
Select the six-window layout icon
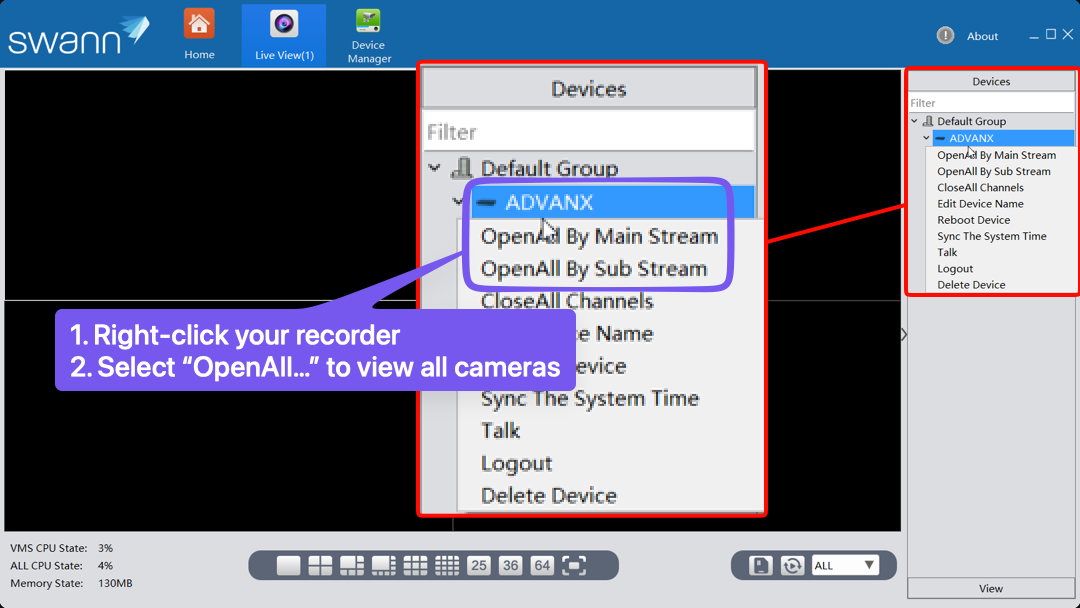point(351,565)
